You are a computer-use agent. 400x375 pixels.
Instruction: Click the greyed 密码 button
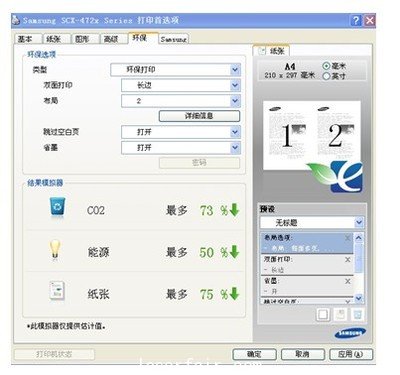199,163
